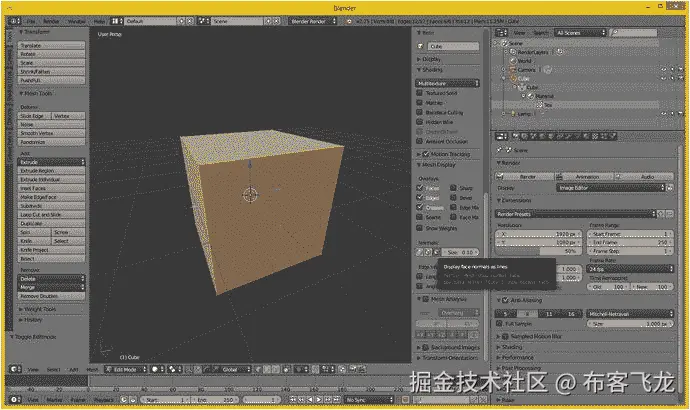The image size is (690, 410).
Task: Collapse the Transform panel in toolshelf
Action: click(34, 32)
